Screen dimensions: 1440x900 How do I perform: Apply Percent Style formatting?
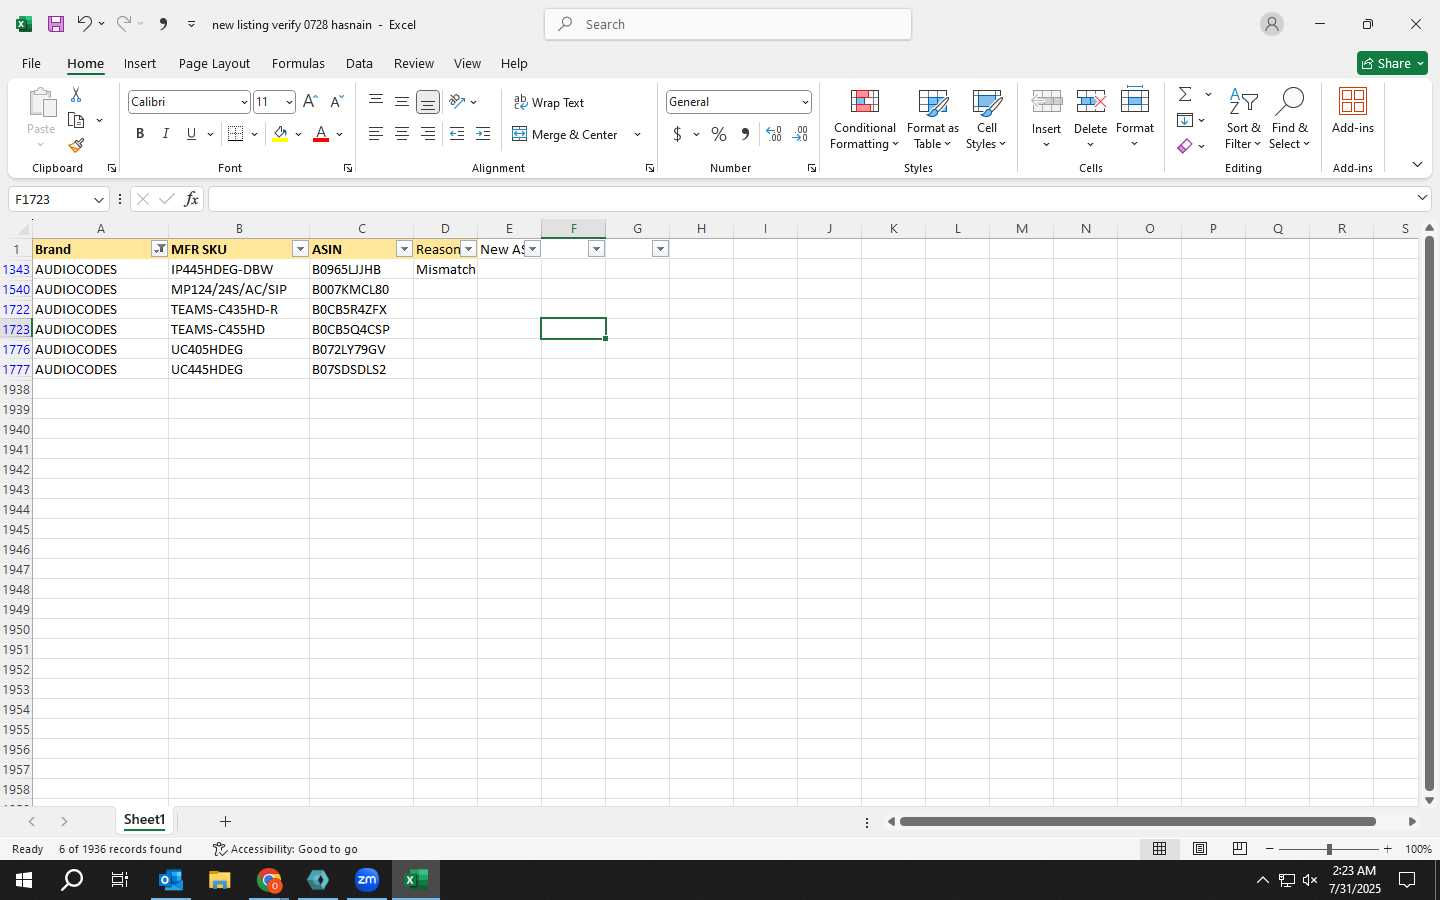[x=719, y=134]
